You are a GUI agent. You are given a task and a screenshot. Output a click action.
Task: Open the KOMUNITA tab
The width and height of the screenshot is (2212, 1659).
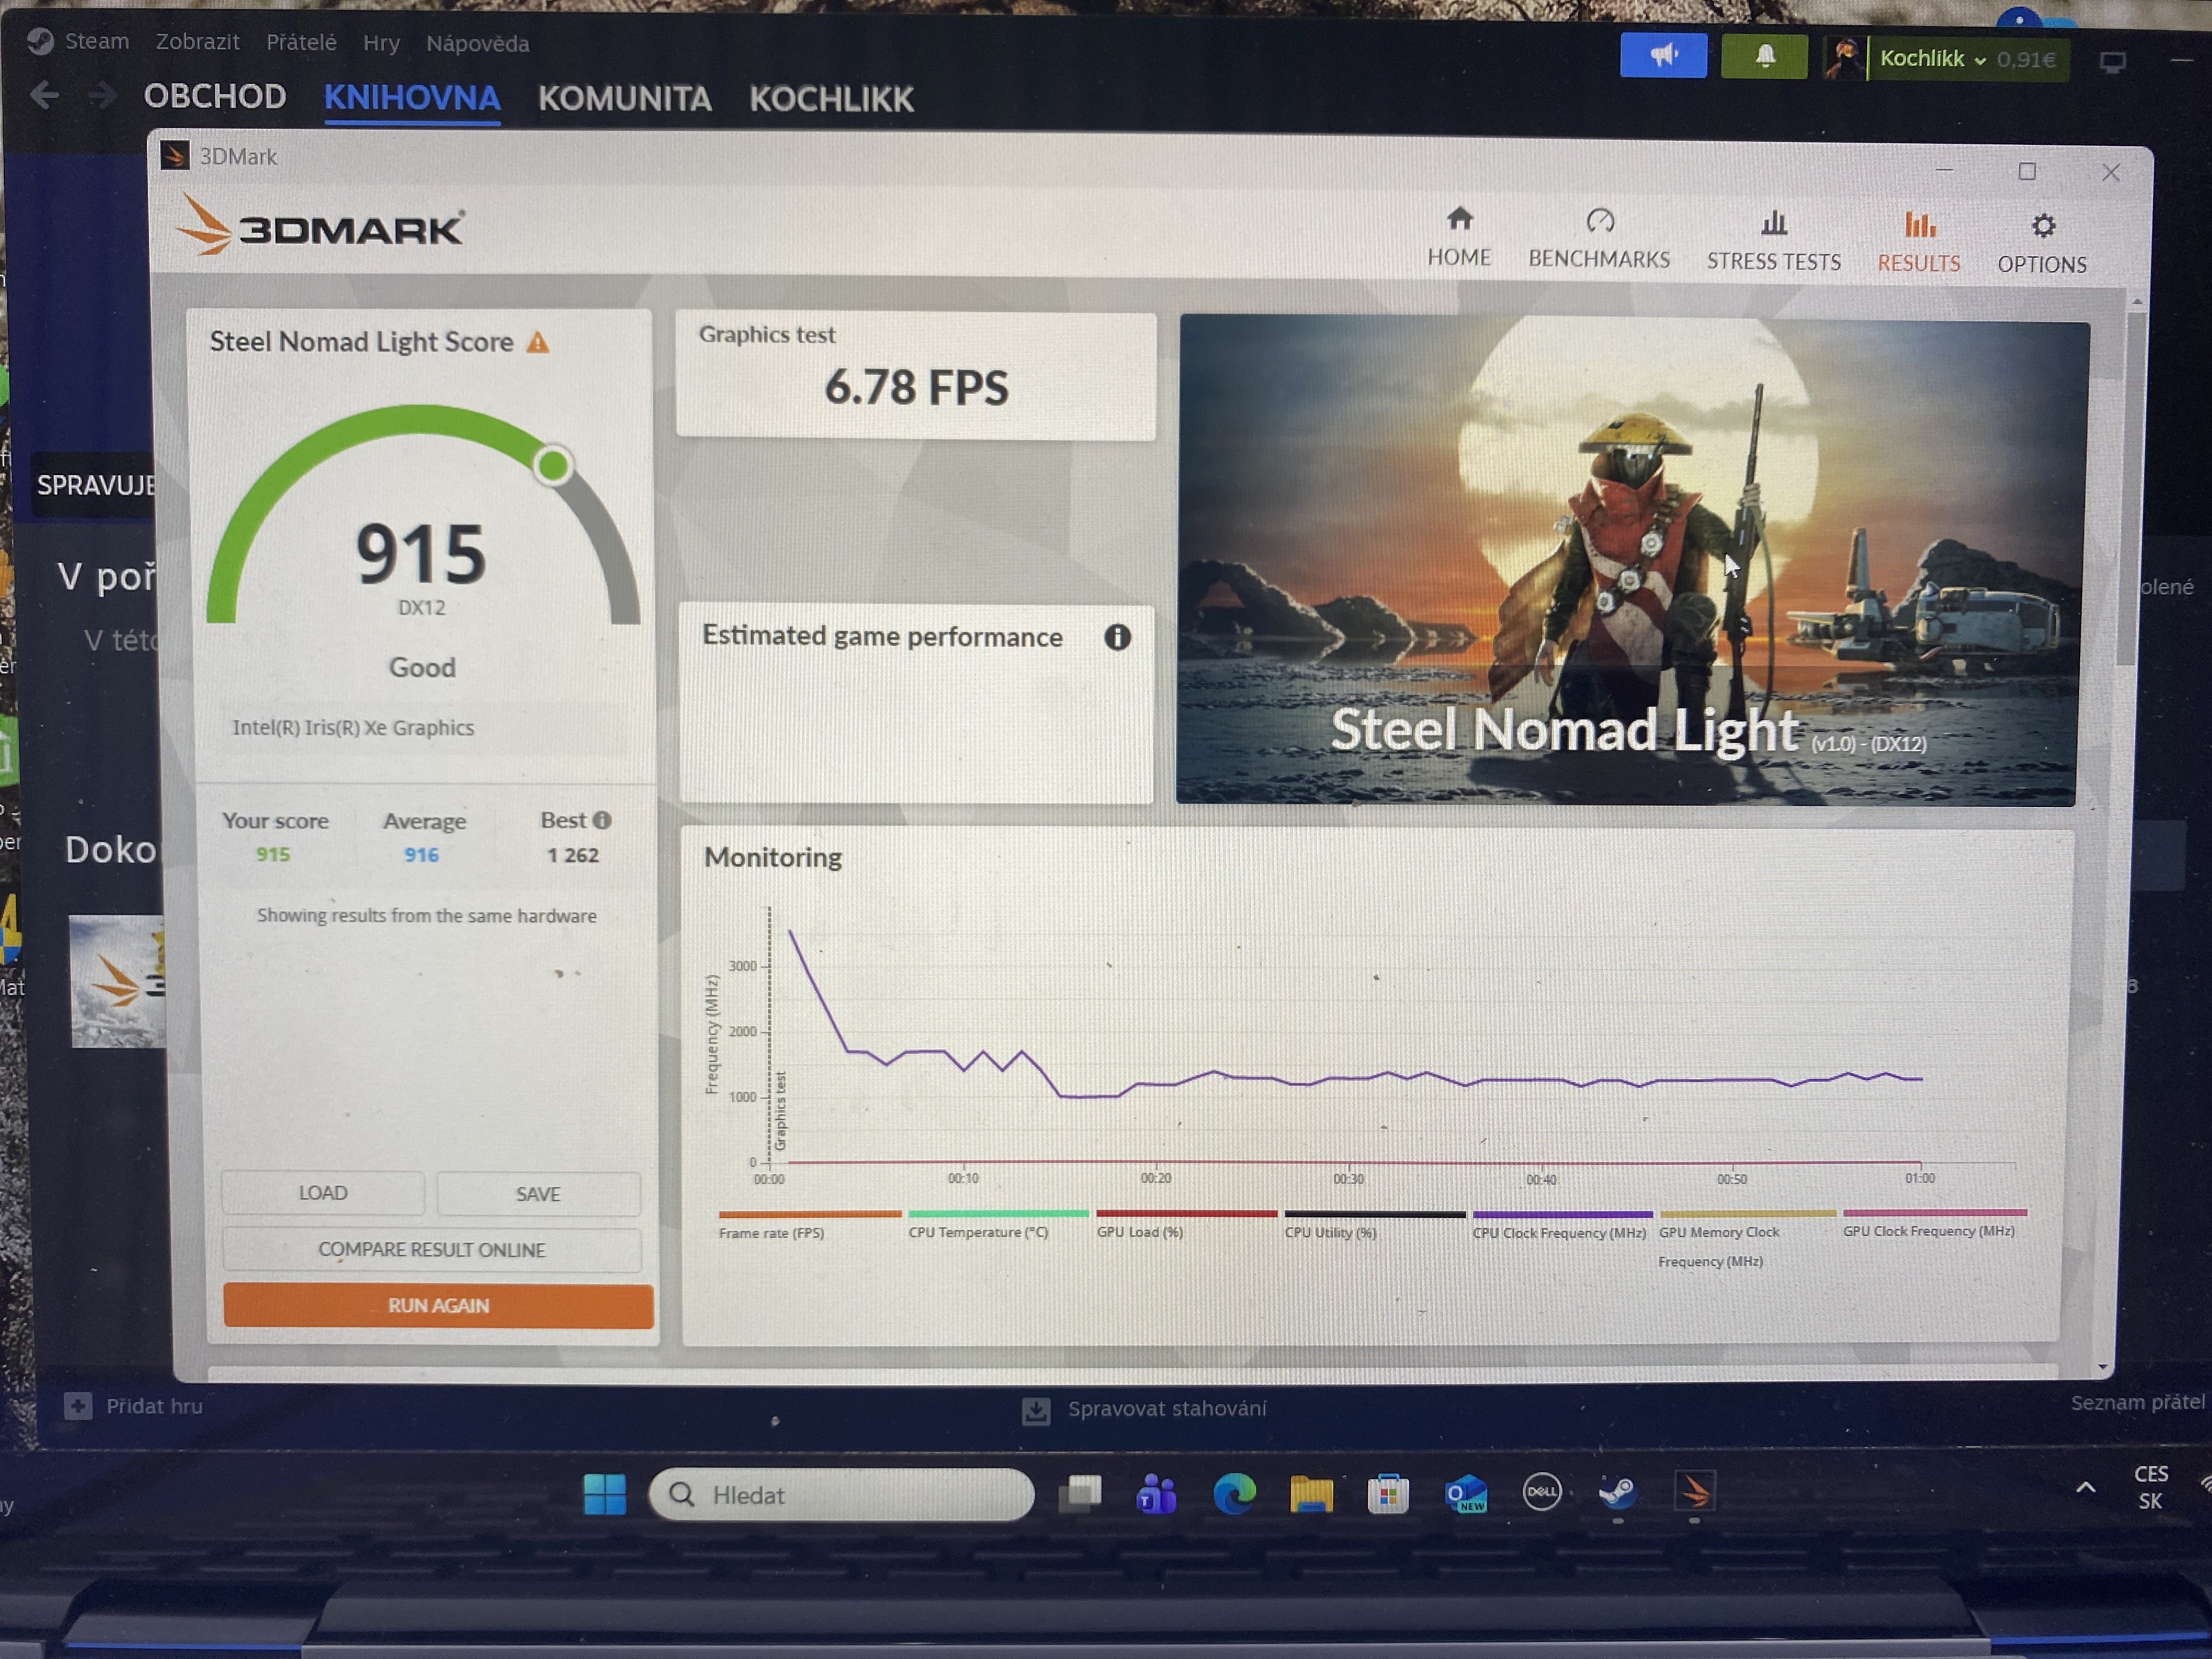(625, 99)
